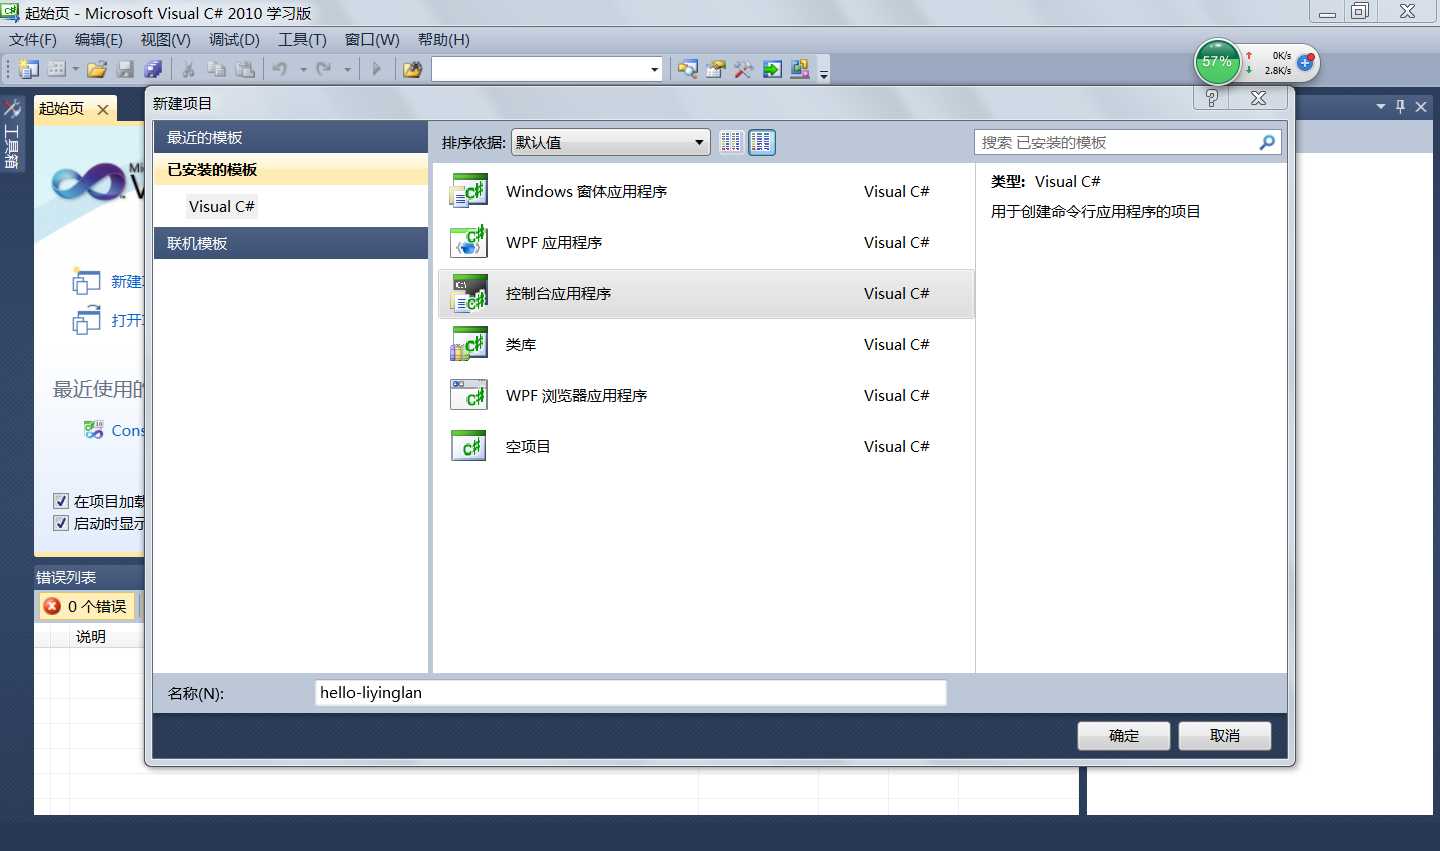Viewport: 1440px width, 851px height.
Task: Open the toolbar options overflow arrow
Action: pos(824,73)
